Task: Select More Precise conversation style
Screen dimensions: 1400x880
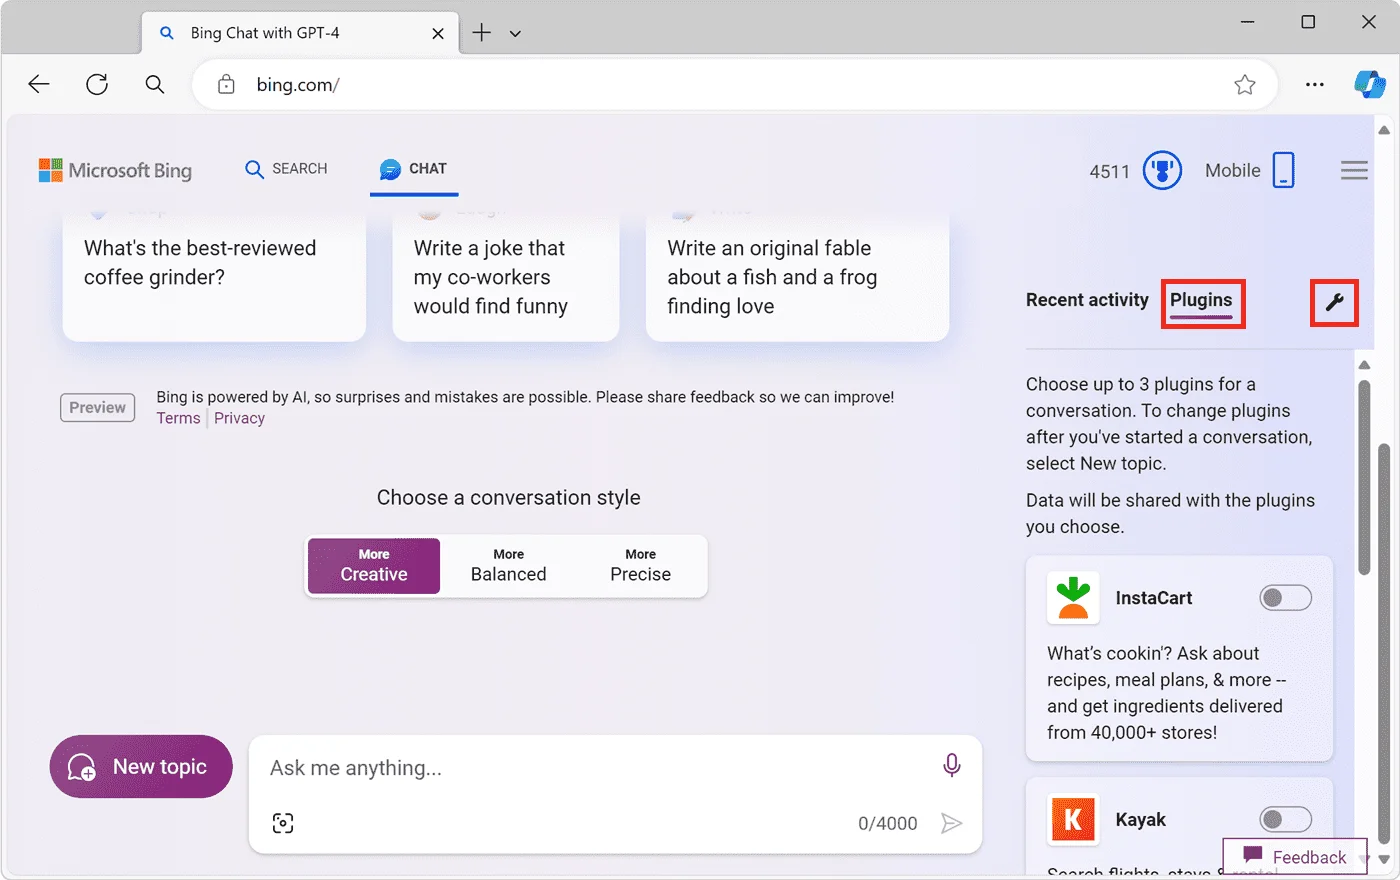Action: pos(641,566)
